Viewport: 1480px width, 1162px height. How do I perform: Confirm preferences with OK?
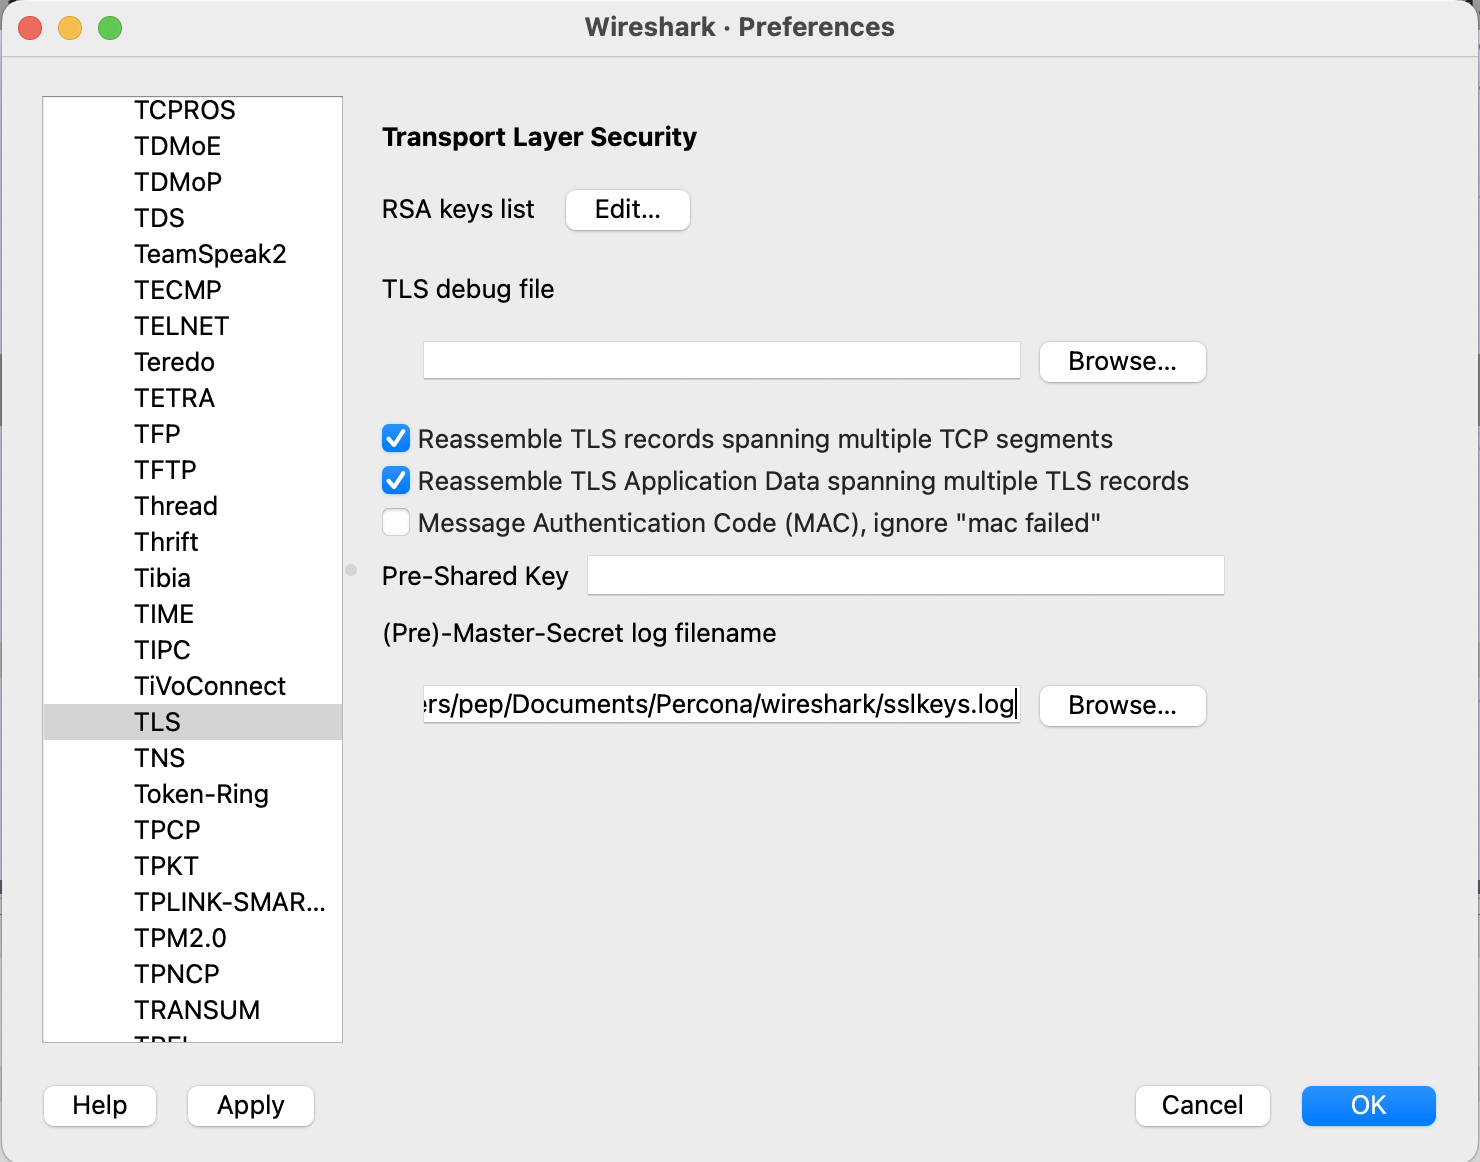coord(1368,1105)
